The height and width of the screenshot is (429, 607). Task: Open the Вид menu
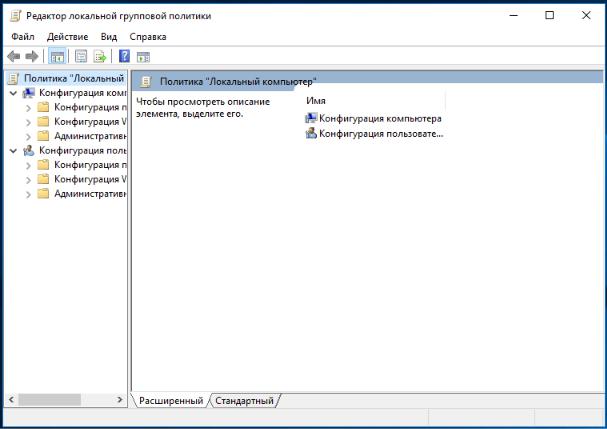coord(109,37)
